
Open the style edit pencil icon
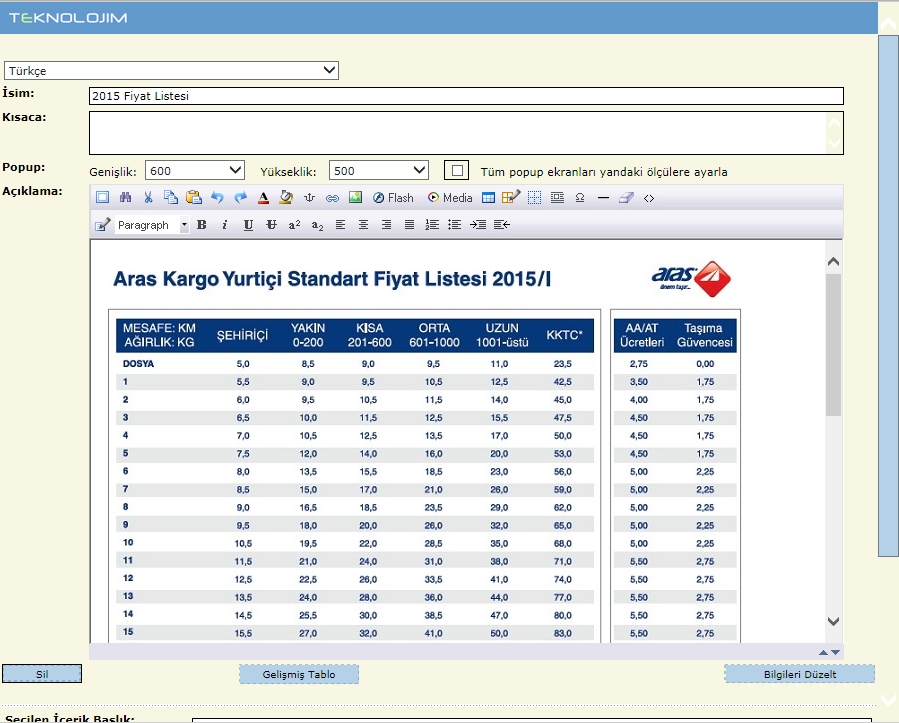point(102,225)
